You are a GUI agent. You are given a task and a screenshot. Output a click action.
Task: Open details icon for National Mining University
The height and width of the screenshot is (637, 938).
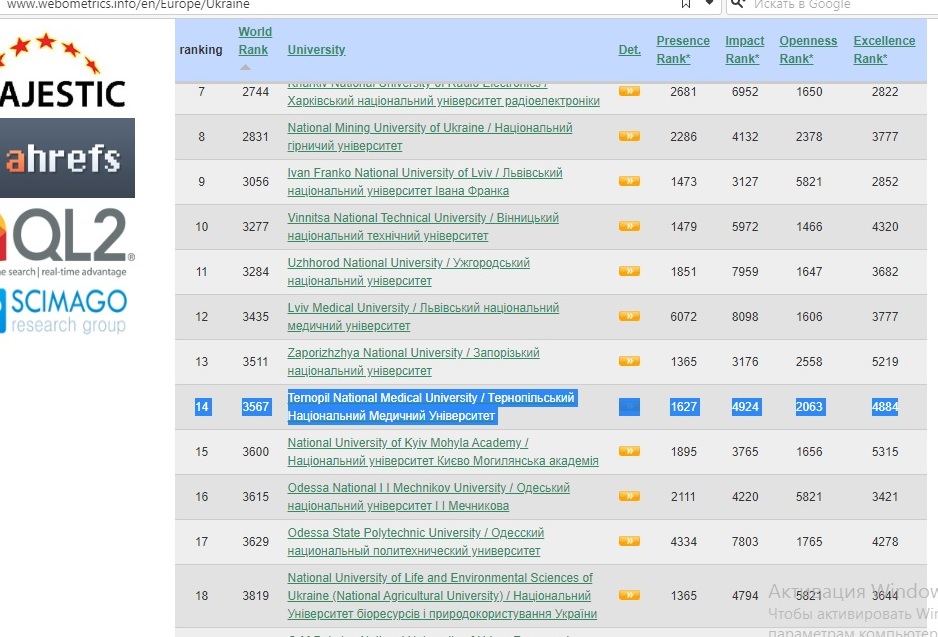point(629,136)
